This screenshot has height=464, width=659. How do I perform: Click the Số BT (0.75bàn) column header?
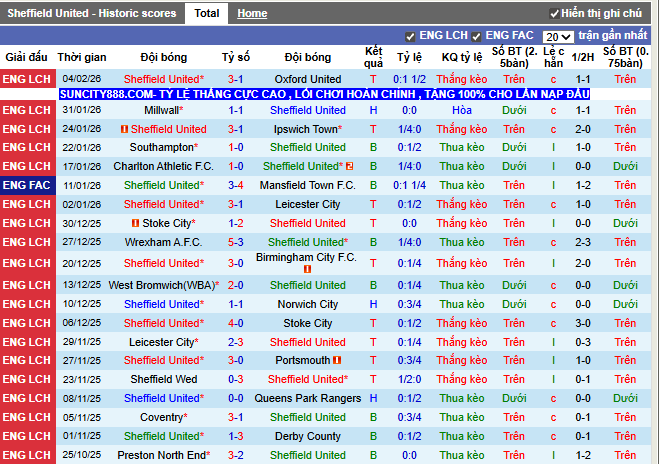pyautogui.click(x=625, y=57)
